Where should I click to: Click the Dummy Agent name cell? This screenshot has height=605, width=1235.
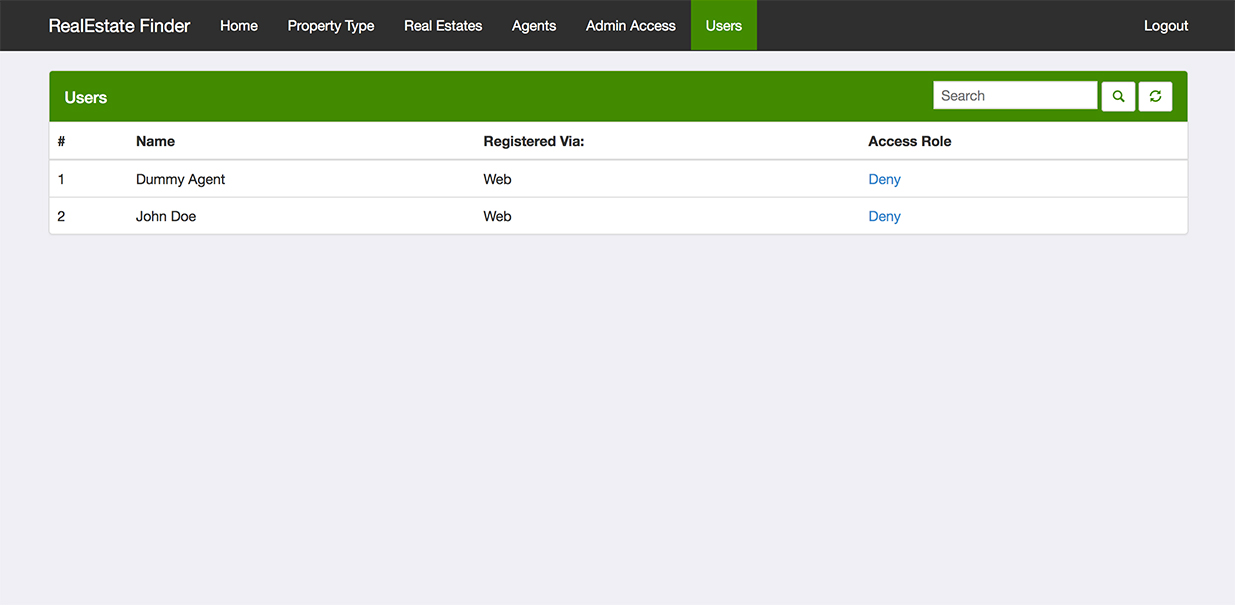click(x=180, y=179)
